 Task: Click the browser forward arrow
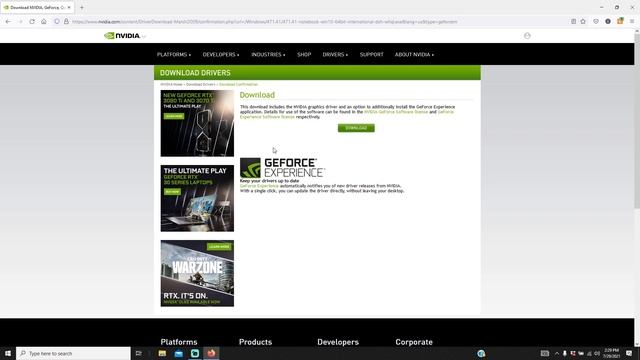[20, 22]
